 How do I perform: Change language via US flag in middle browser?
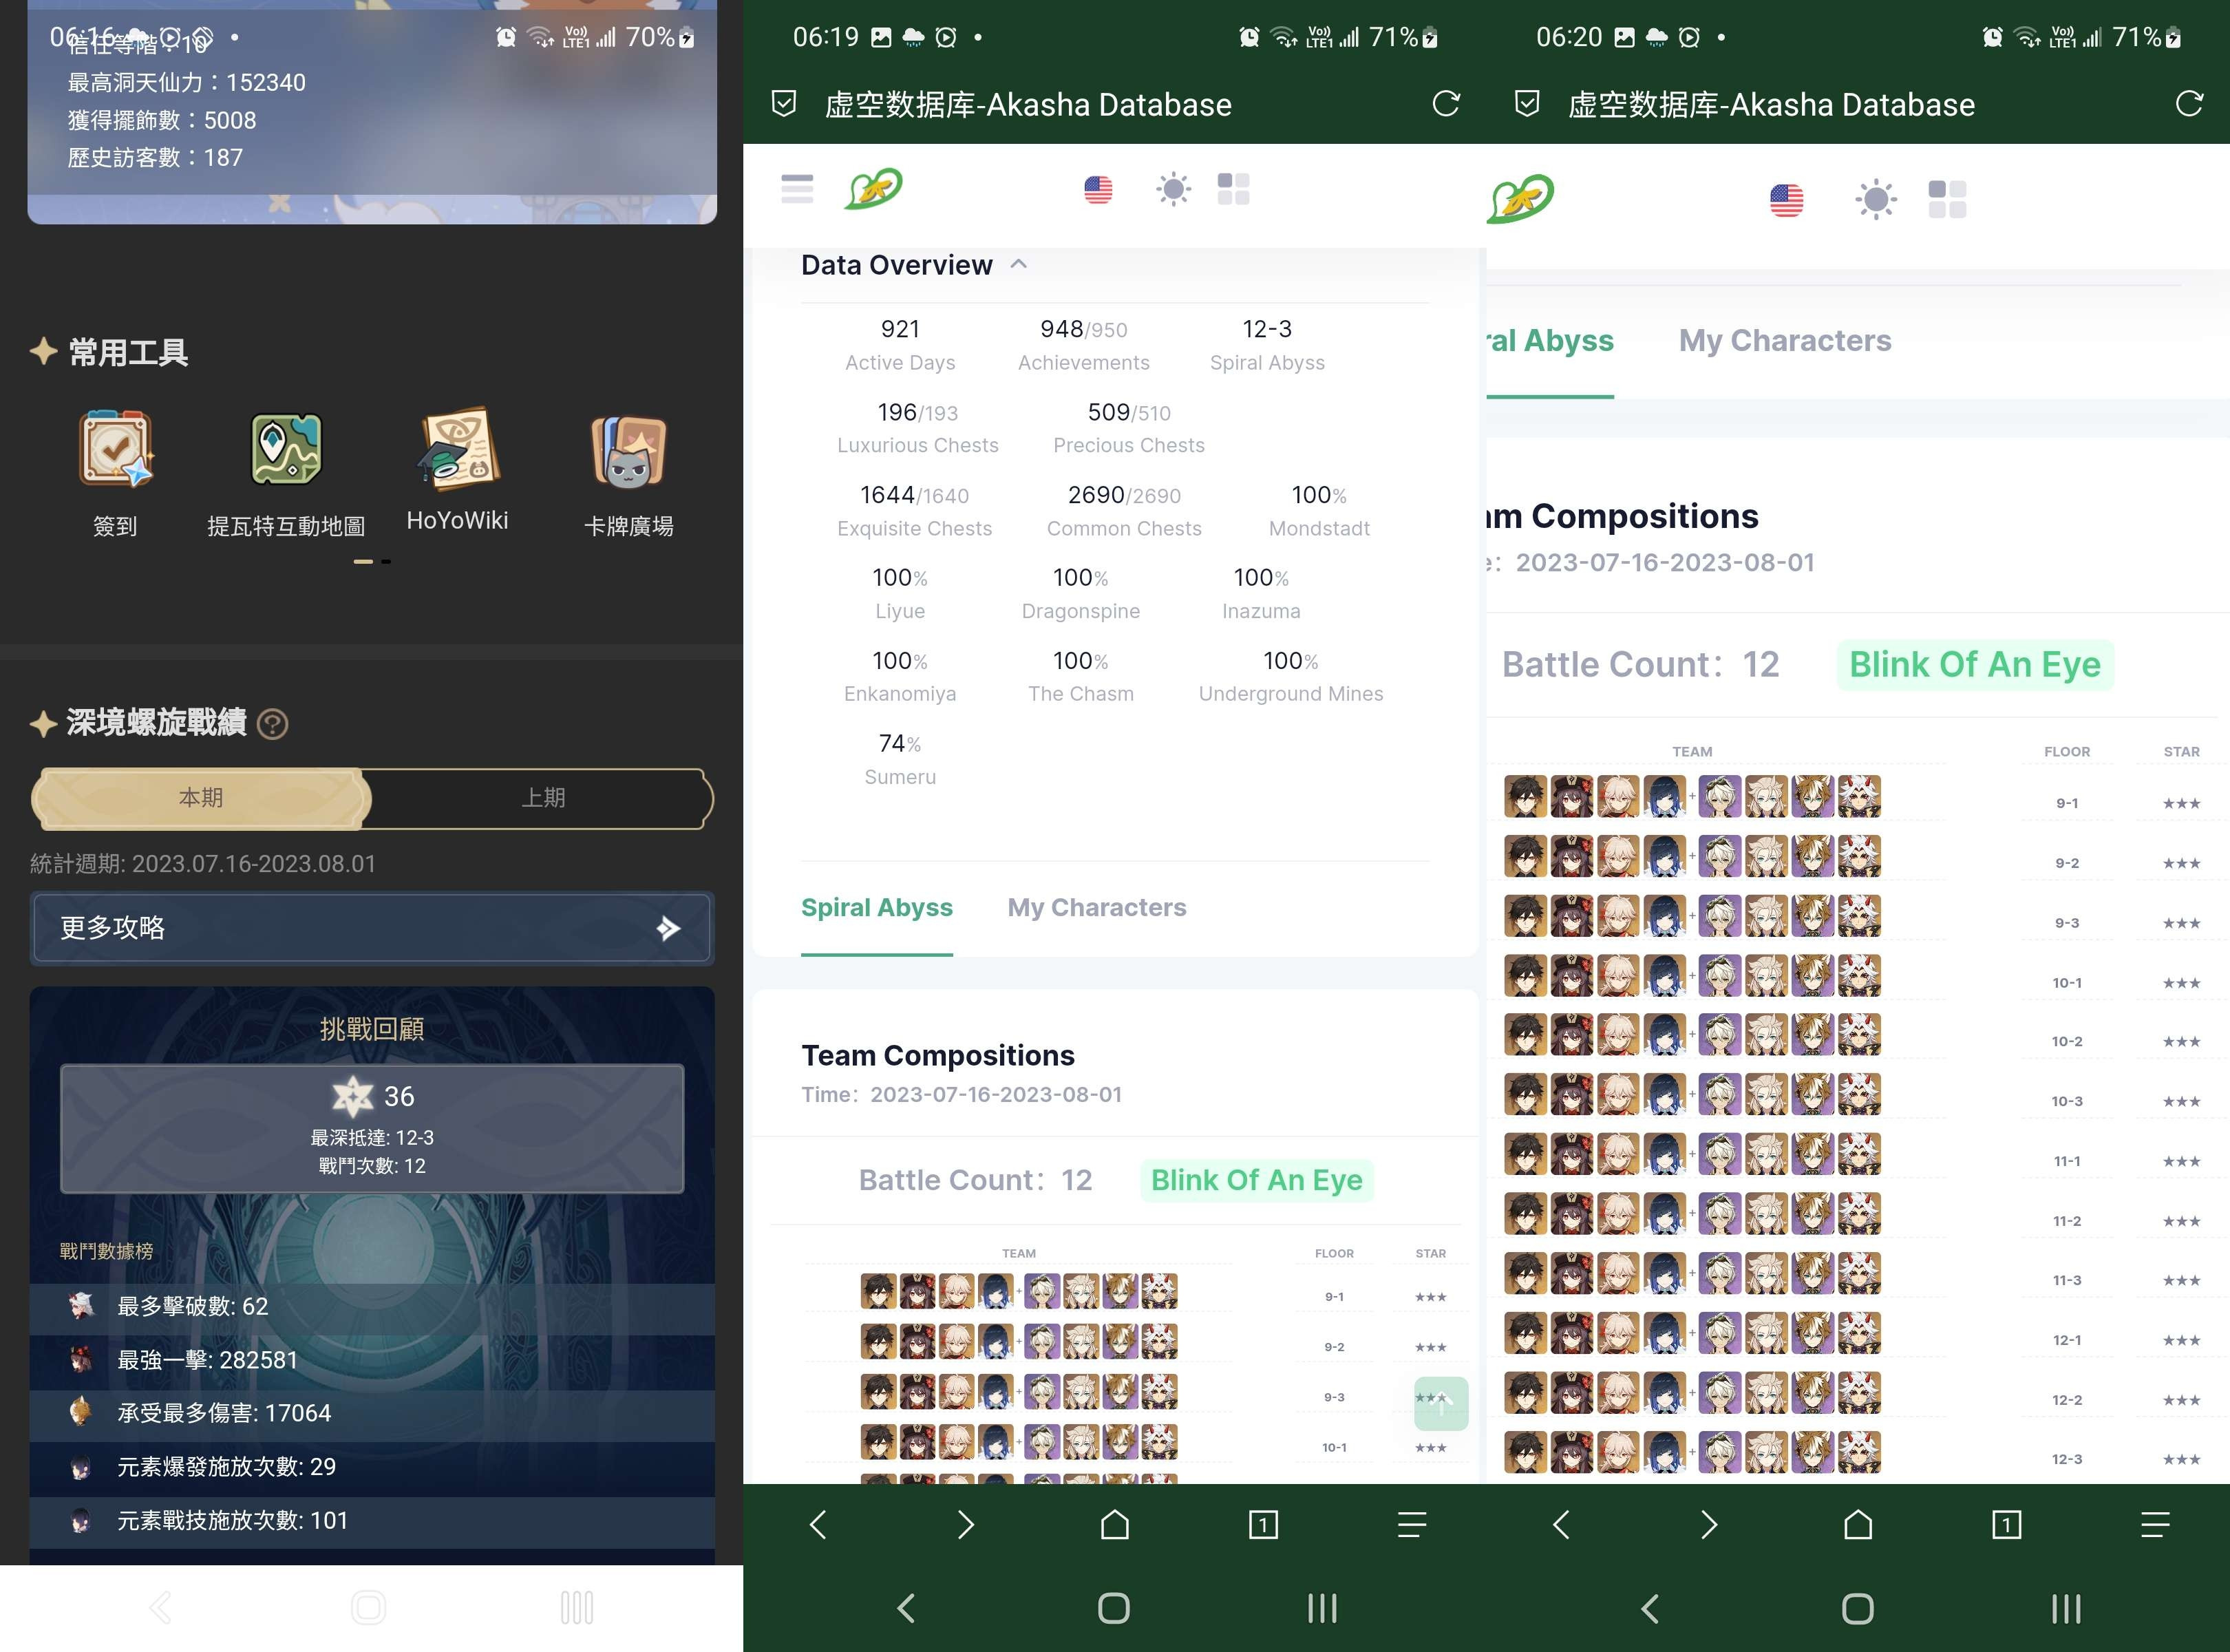(1098, 189)
